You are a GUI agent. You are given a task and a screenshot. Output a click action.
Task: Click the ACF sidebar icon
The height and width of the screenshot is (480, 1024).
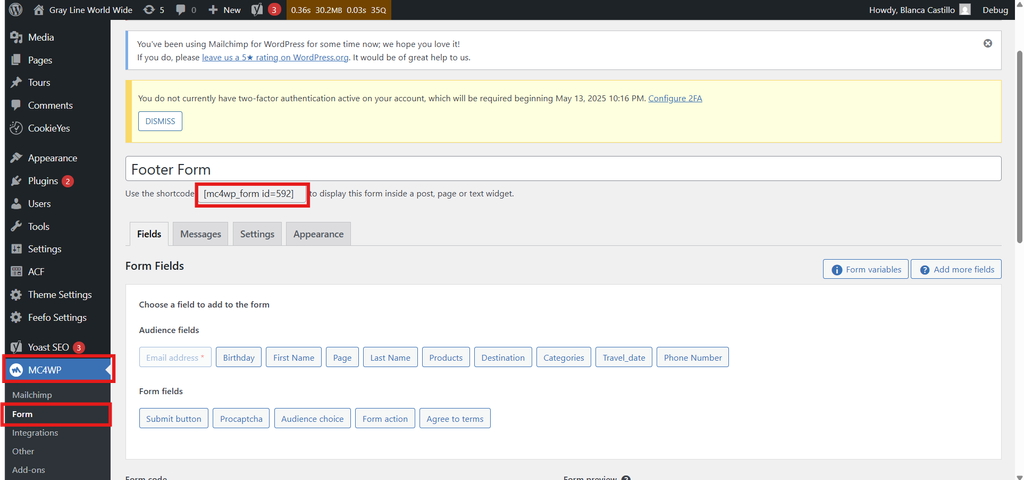pos(17,272)
